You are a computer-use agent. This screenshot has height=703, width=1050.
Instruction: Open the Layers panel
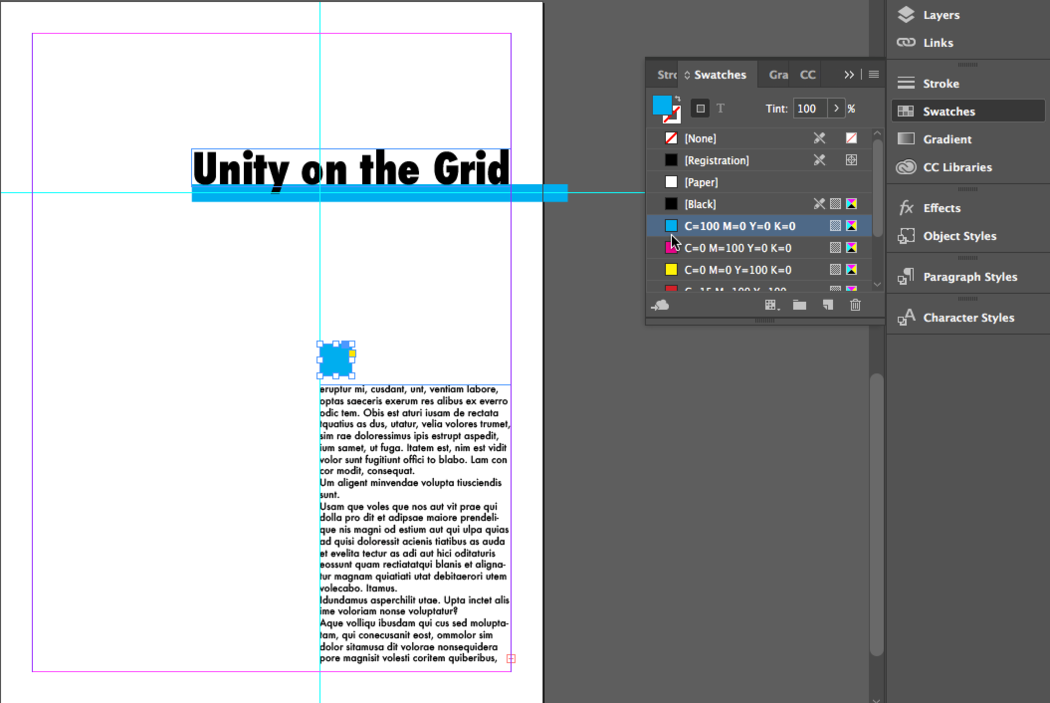(x=940, y=15)
